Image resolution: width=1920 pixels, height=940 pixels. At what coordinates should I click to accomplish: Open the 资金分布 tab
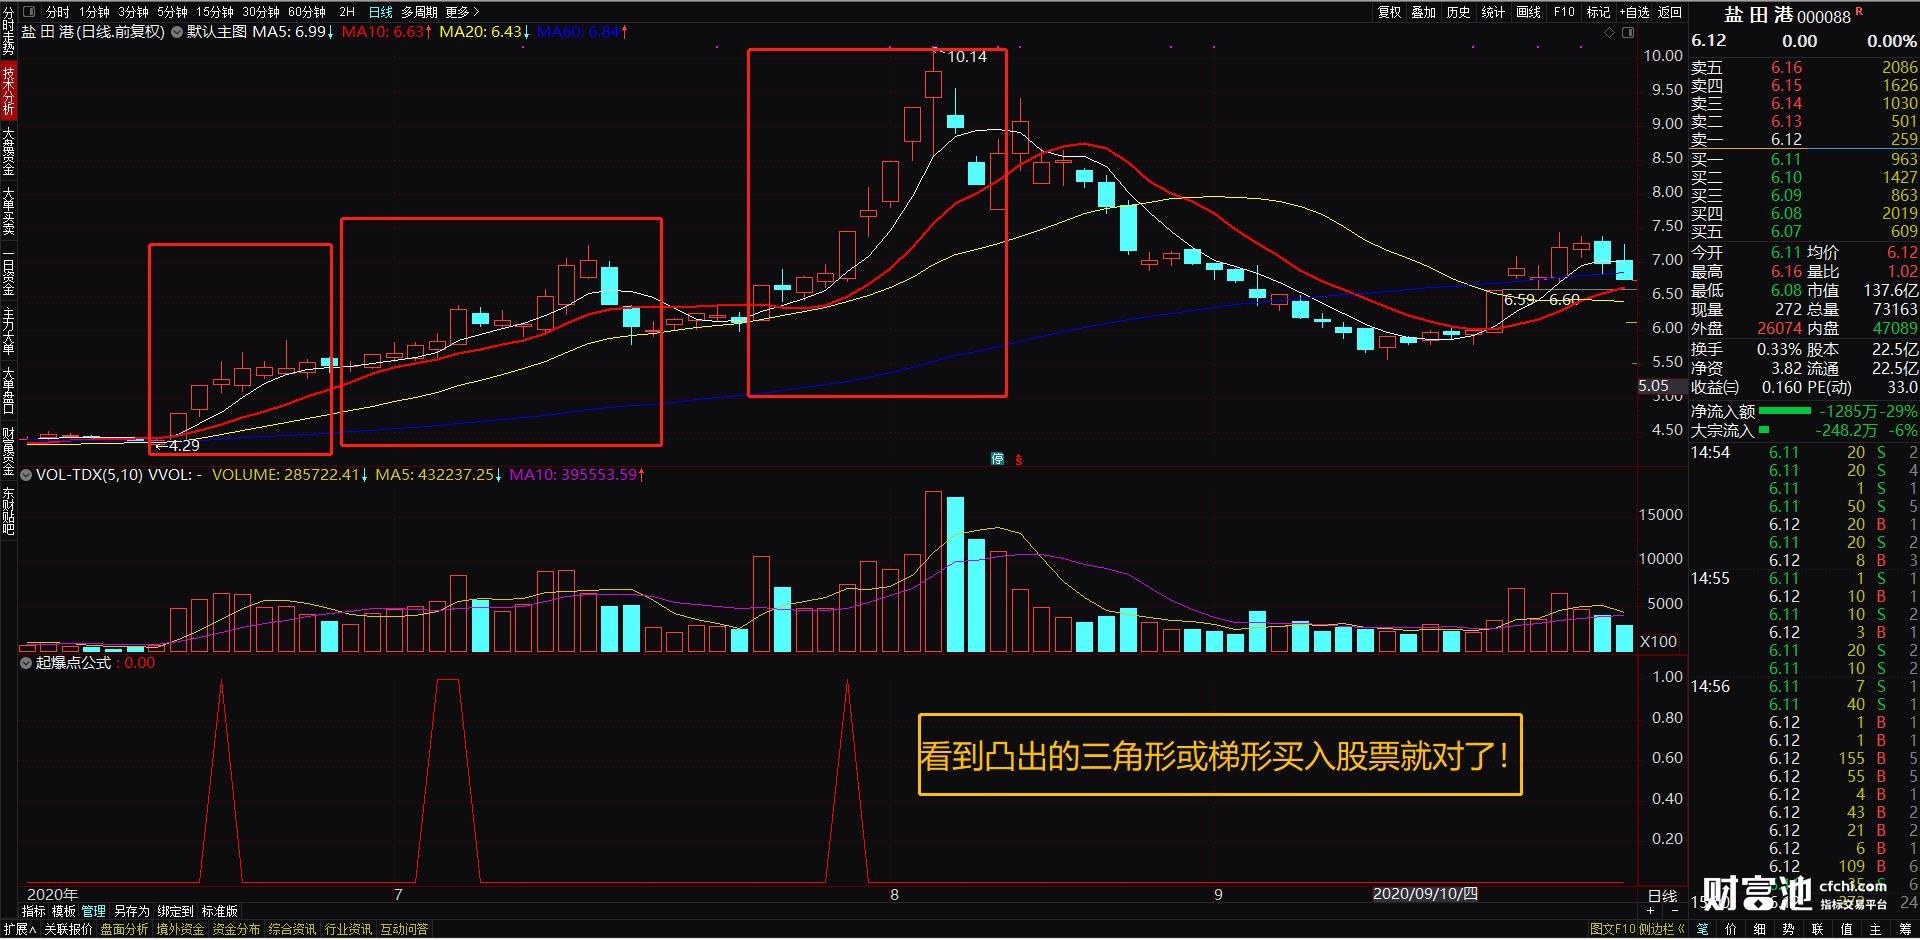tap(236, 929)
